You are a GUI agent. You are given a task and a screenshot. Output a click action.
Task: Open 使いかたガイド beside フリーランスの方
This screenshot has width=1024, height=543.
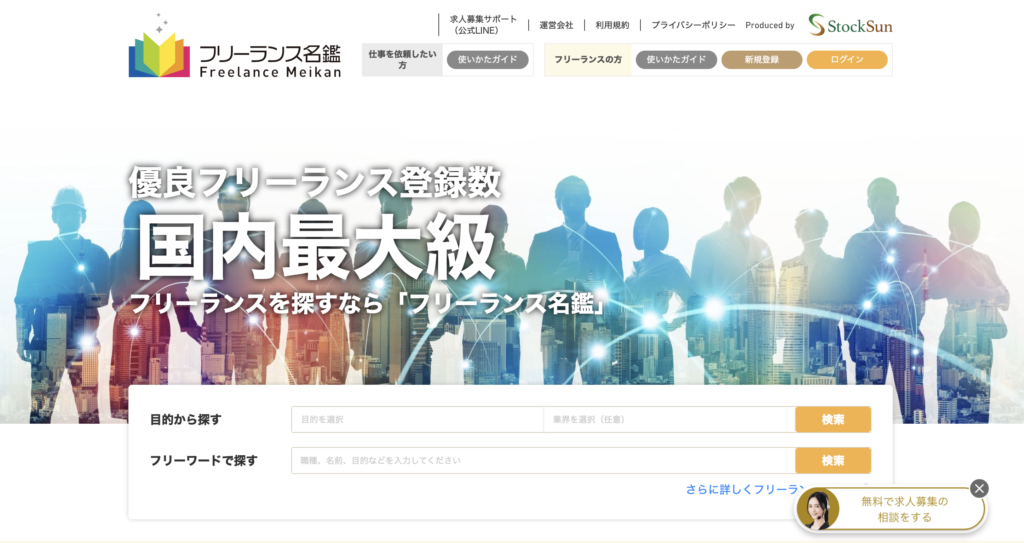(676, 60)
